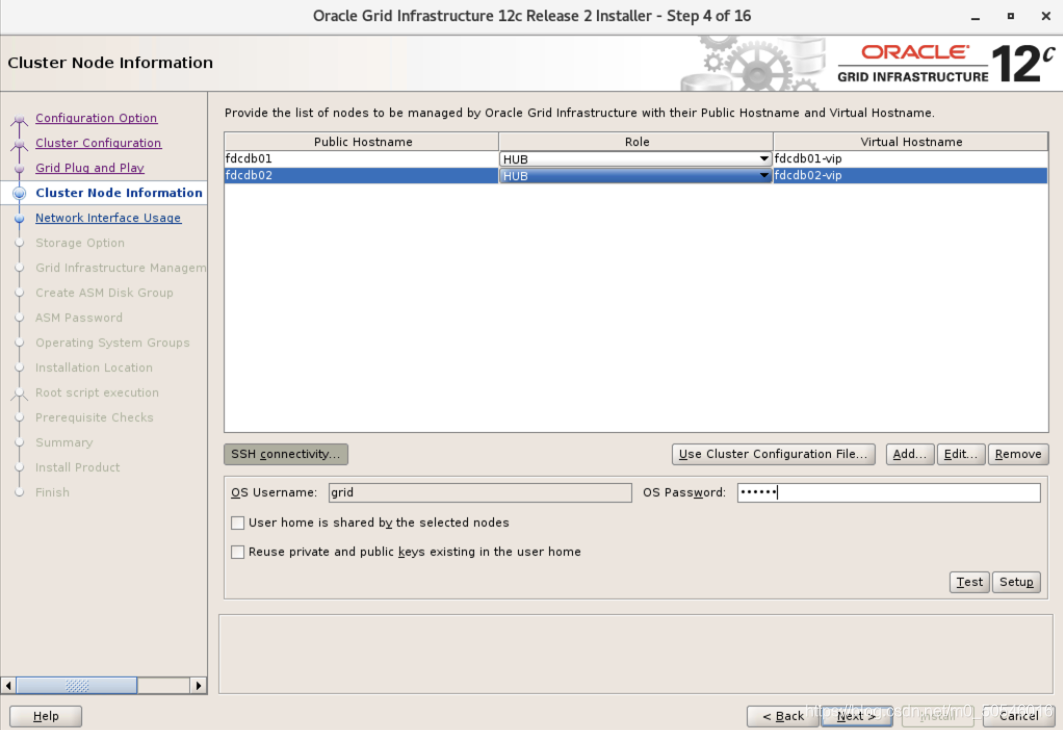The width and height of the screenshot is (1063, 730).
Task: Click the fdcdb02-vip virtual hostname cell
Action: [910, 176]
